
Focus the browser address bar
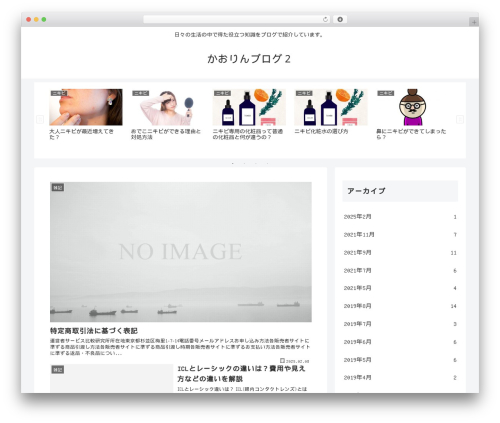237,20
